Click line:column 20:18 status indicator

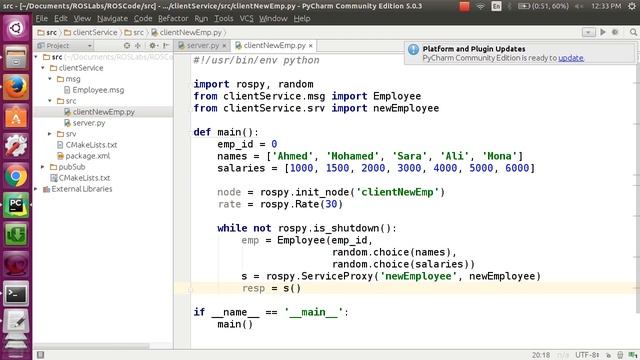point(541,355)
